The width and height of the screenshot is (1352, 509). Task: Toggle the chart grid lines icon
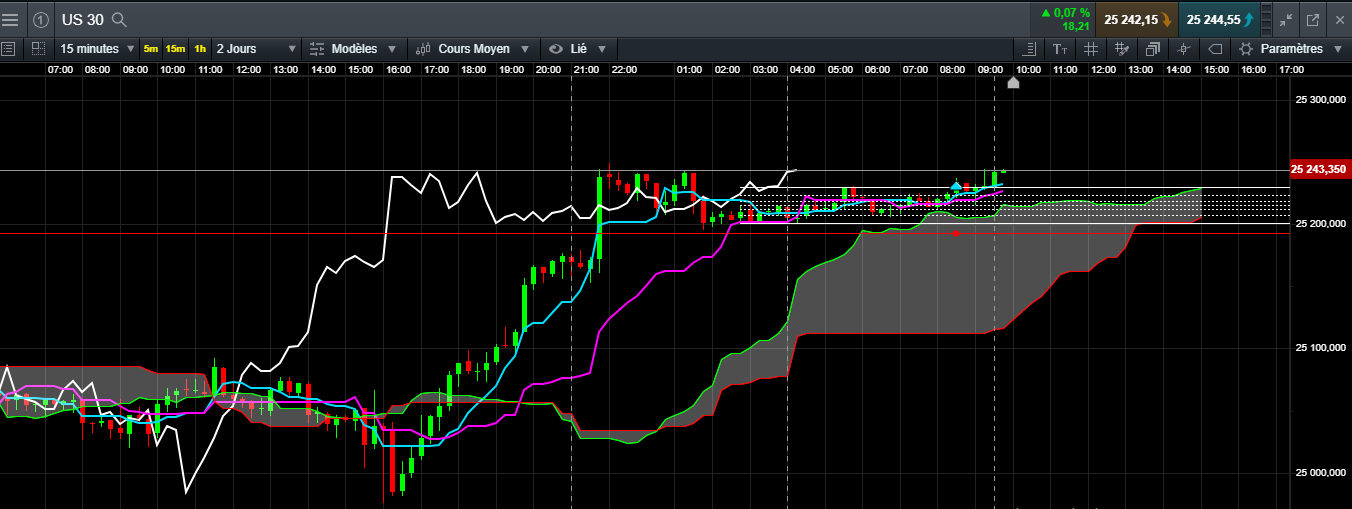pyautogui.click(x=1091, y=49)
